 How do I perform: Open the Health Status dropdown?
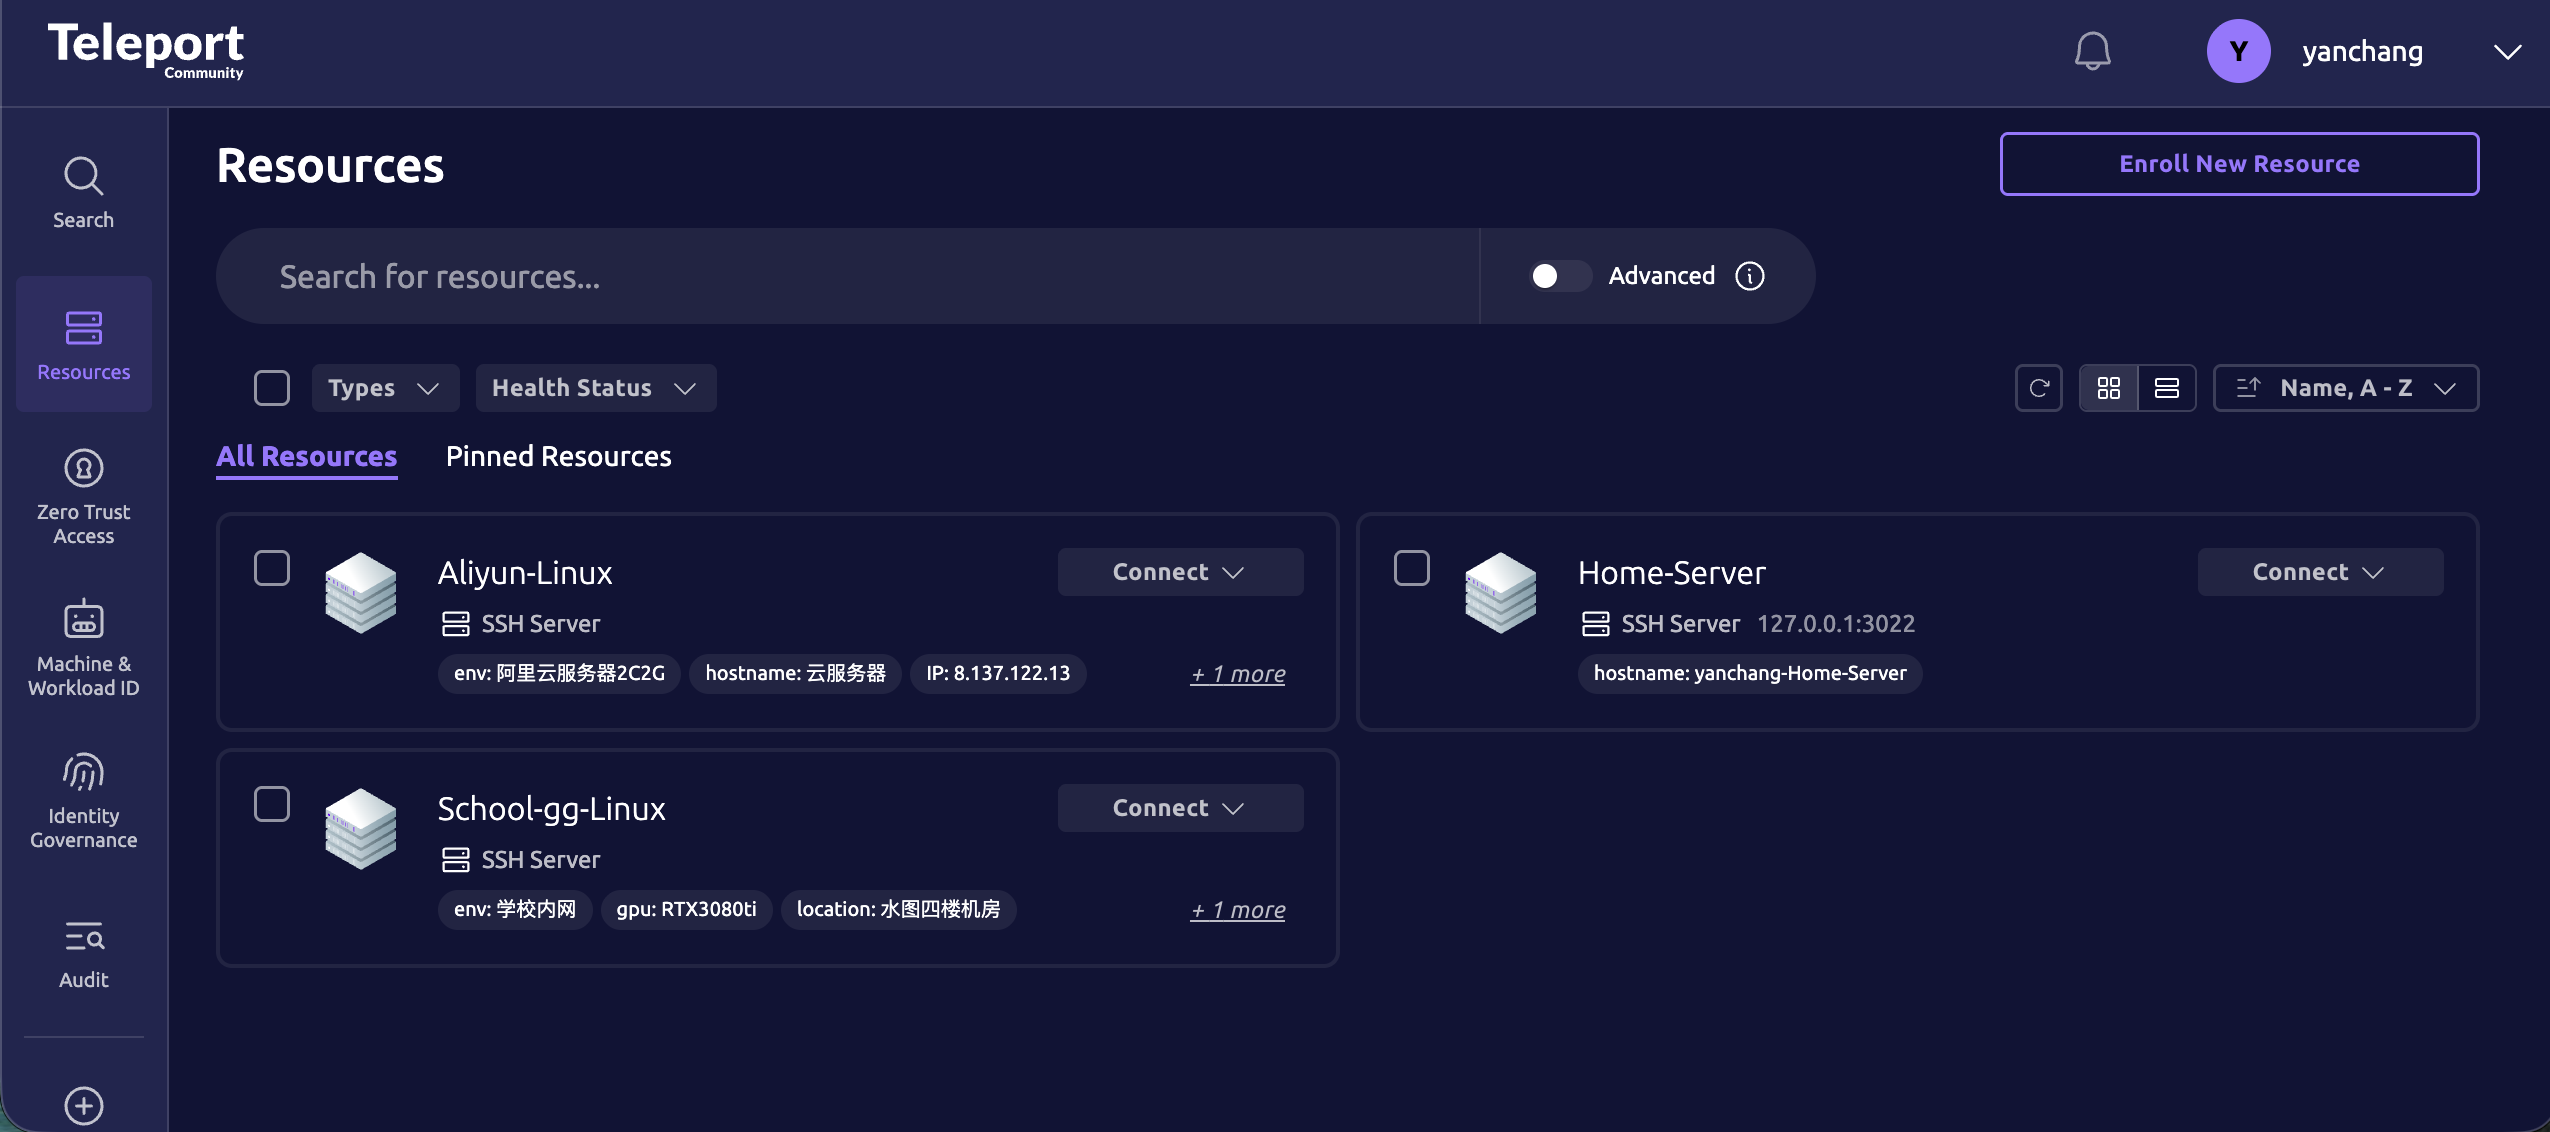pyautogui.click(x=595, y=388)
